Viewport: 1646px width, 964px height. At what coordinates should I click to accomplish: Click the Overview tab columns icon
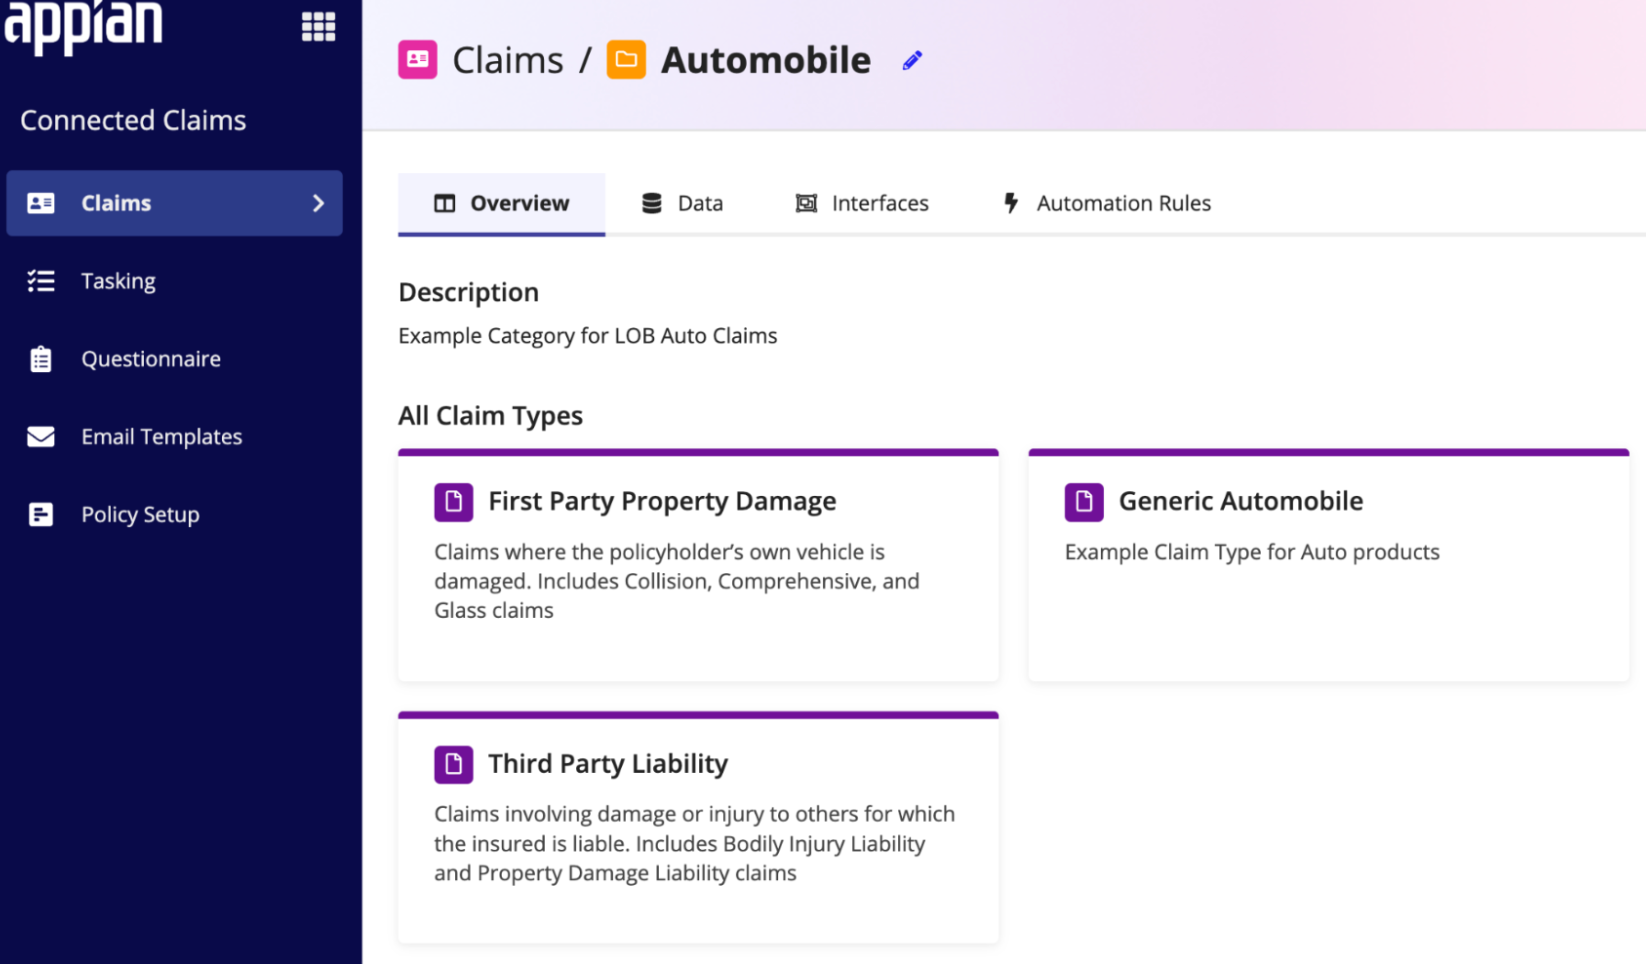coord(444,204)
